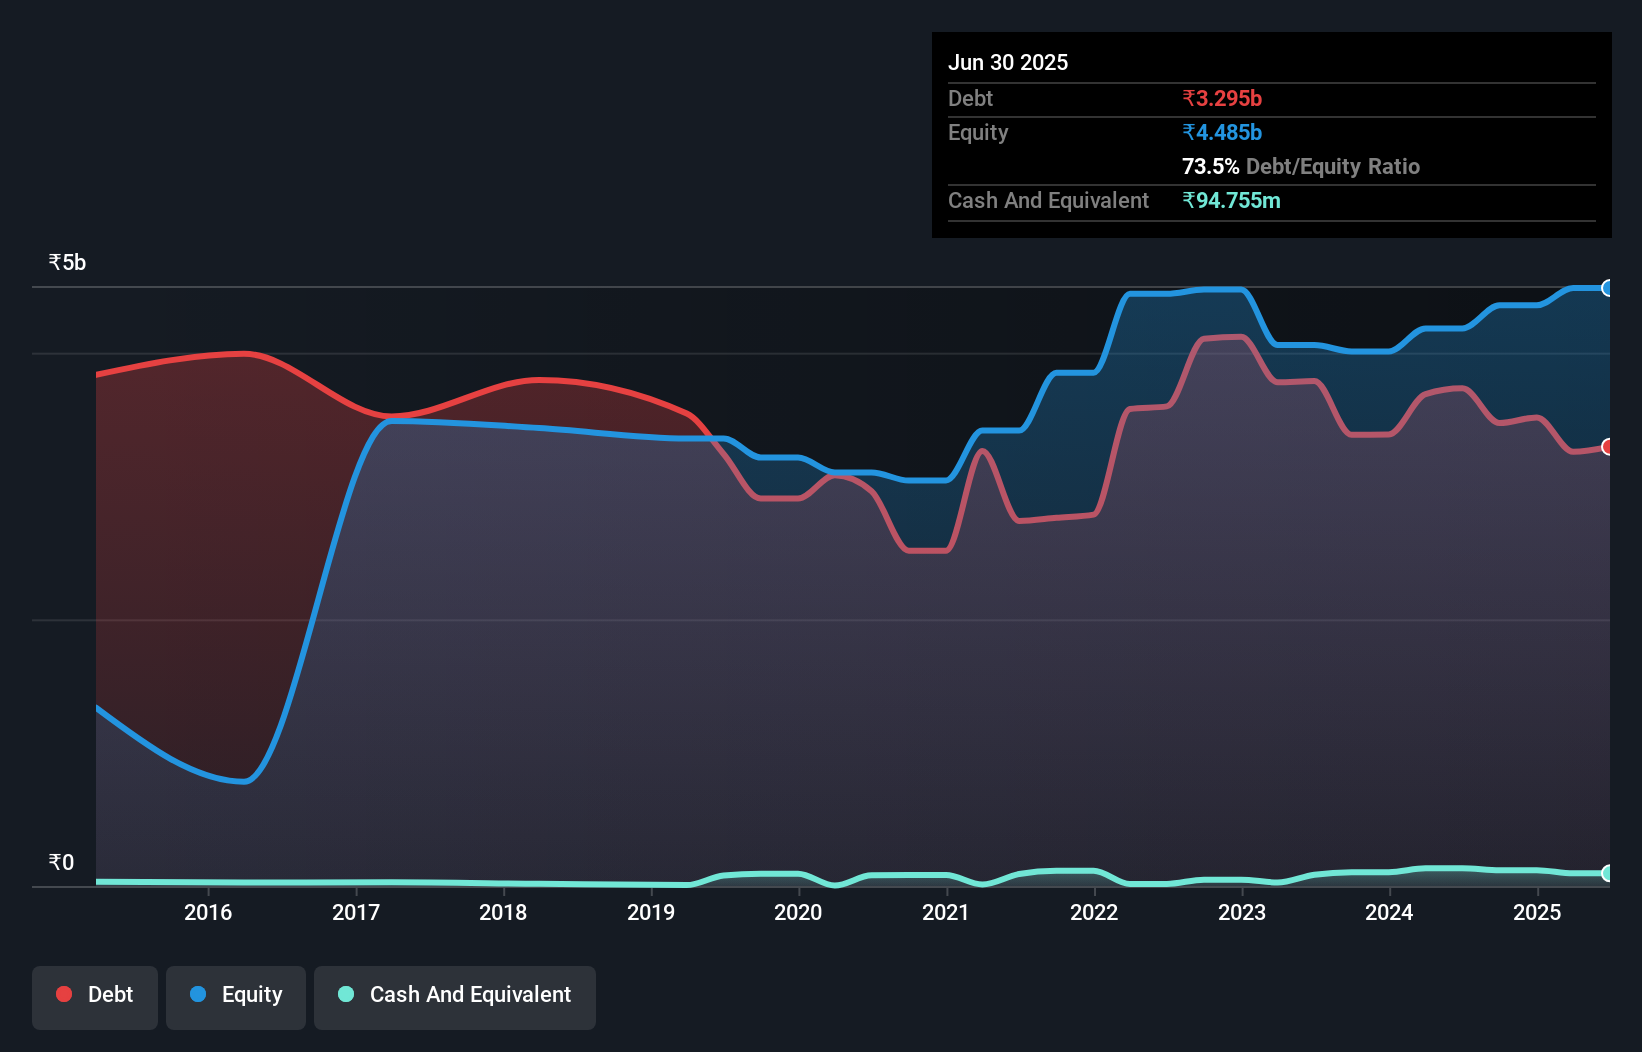Viewport: 1642px width, 1052px height.
Task: Click the 2022 x-axis label
Action: (x=1094, y=912)
